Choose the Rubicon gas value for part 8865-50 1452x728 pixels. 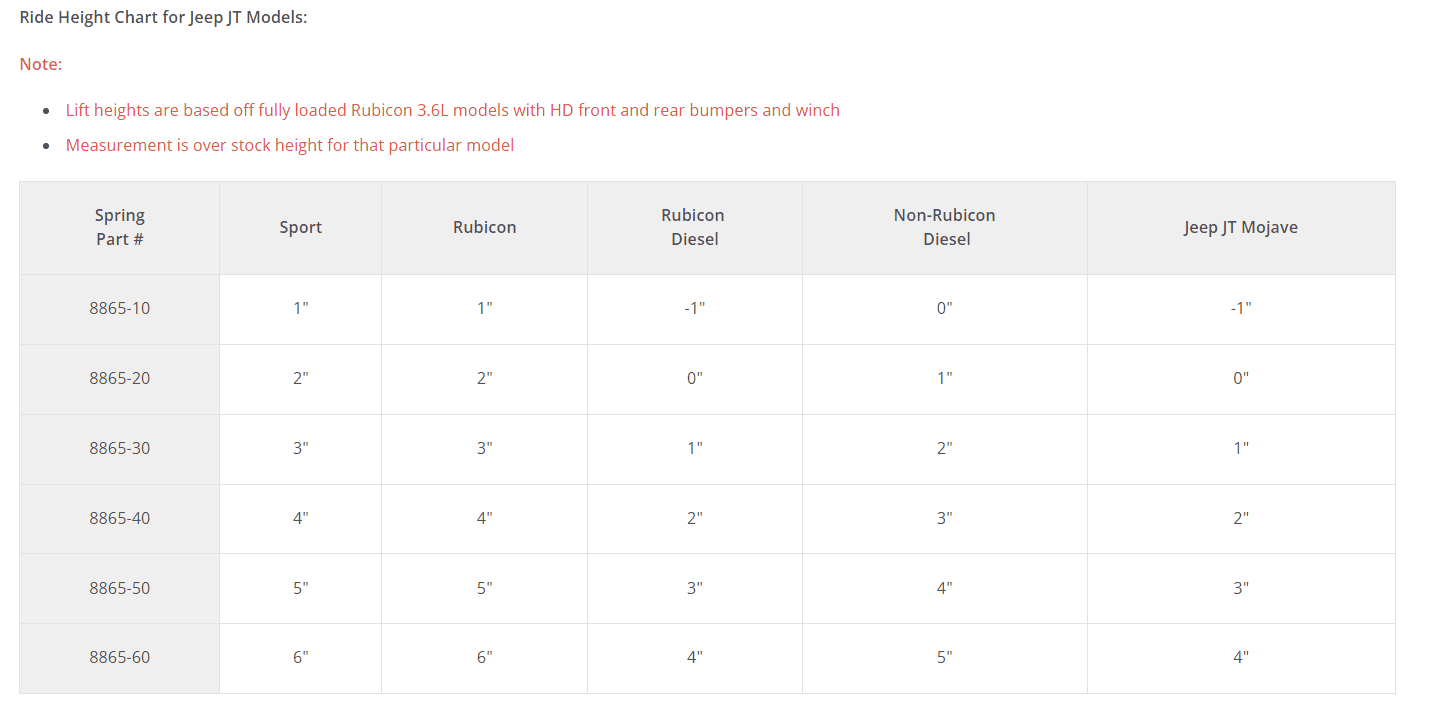pos(485,589)
